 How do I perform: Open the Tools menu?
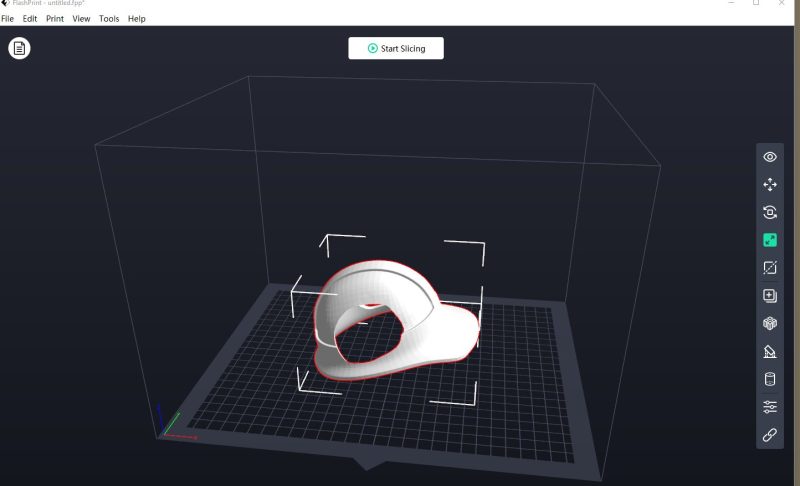pyautogui.click(x=109, y=19)
